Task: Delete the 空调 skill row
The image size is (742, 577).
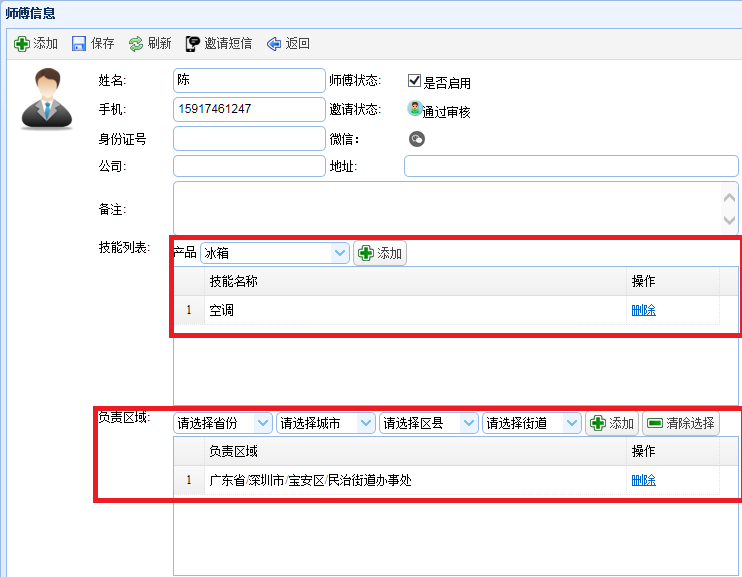Action: [x=644, y=311]
